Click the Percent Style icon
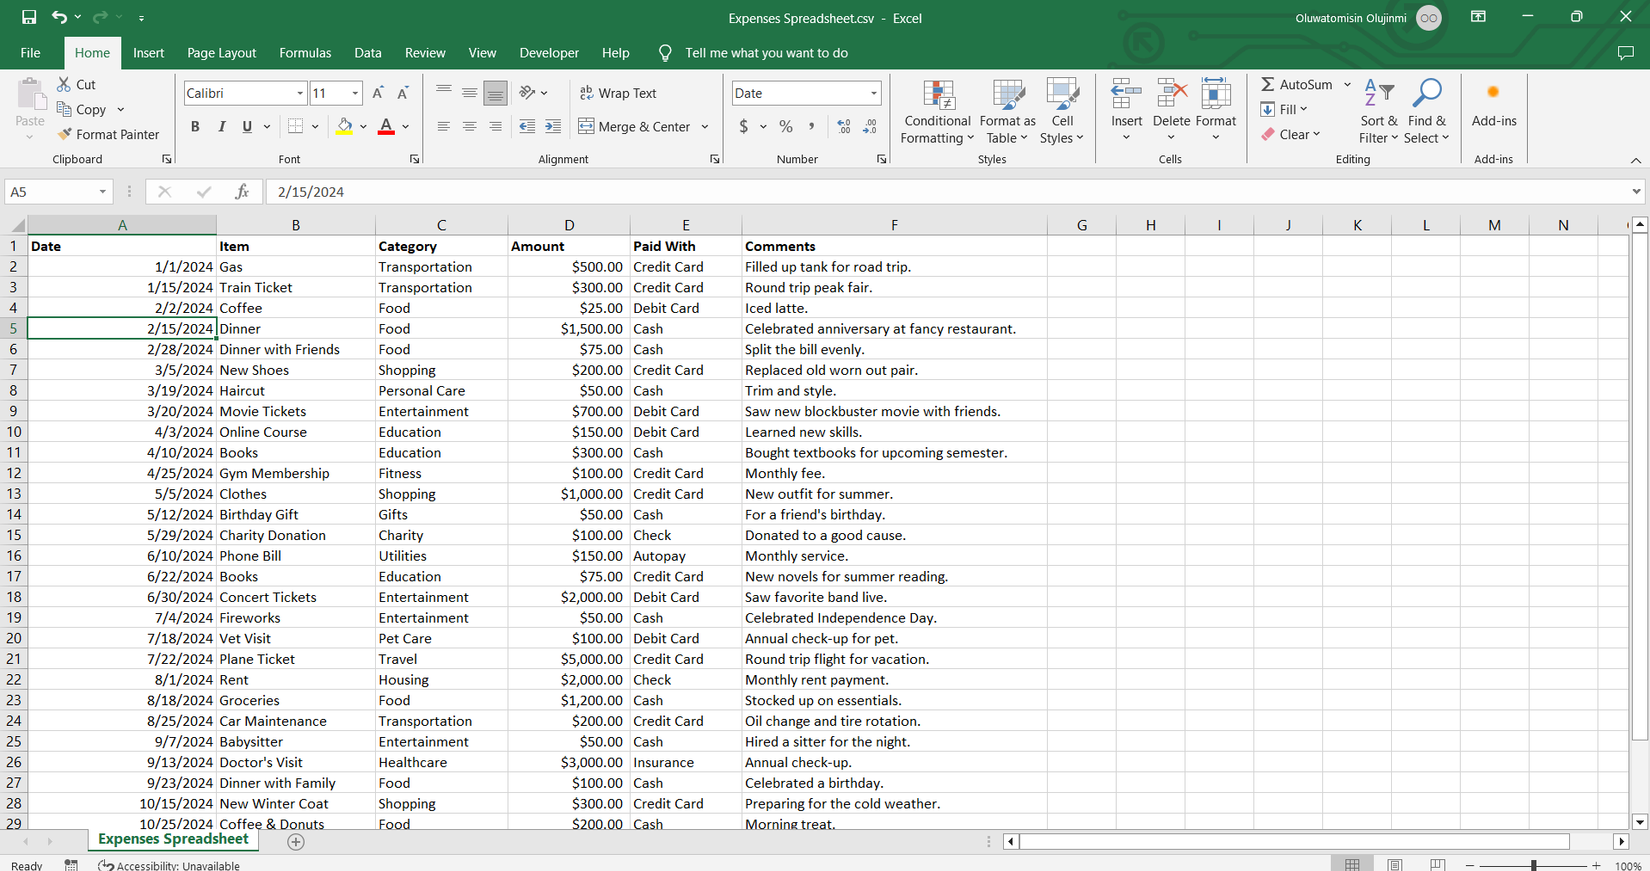 (x=786, y=127)
